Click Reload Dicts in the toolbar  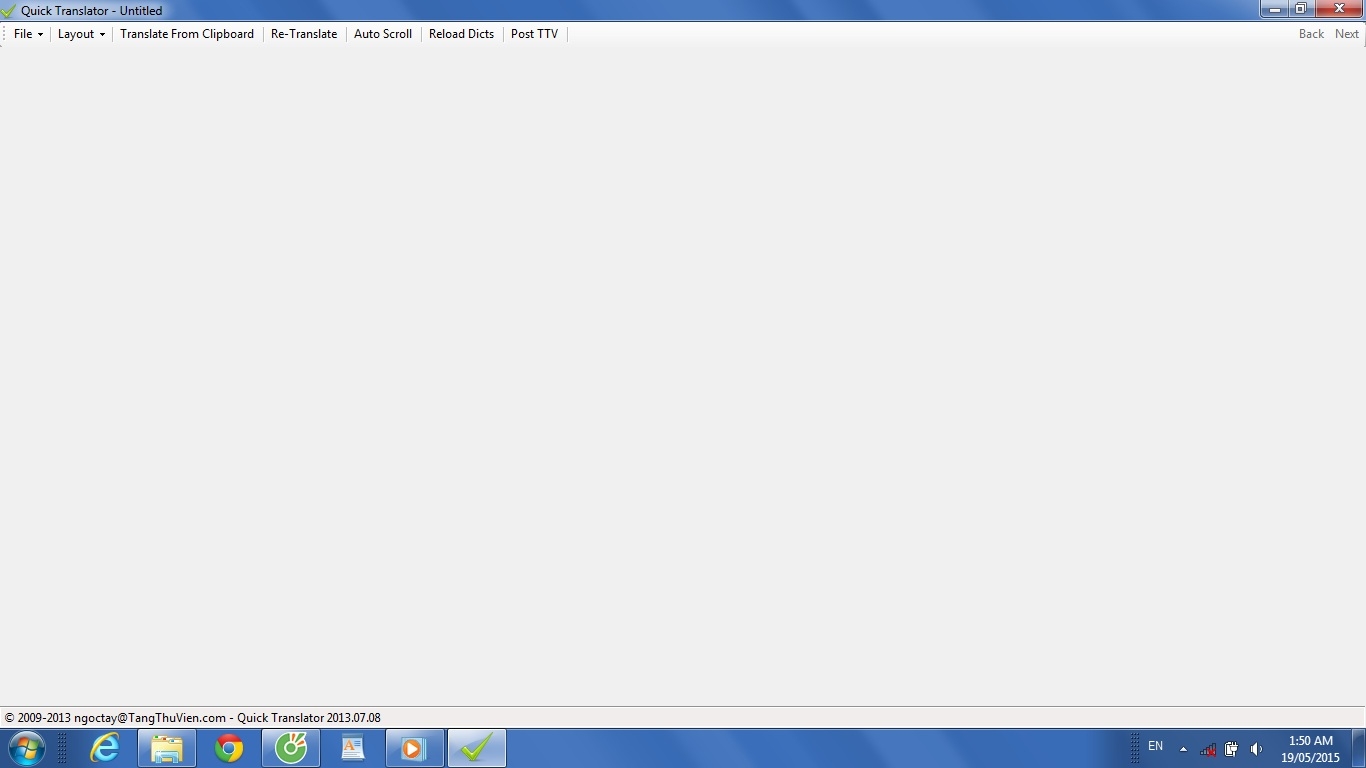[461, 34]
